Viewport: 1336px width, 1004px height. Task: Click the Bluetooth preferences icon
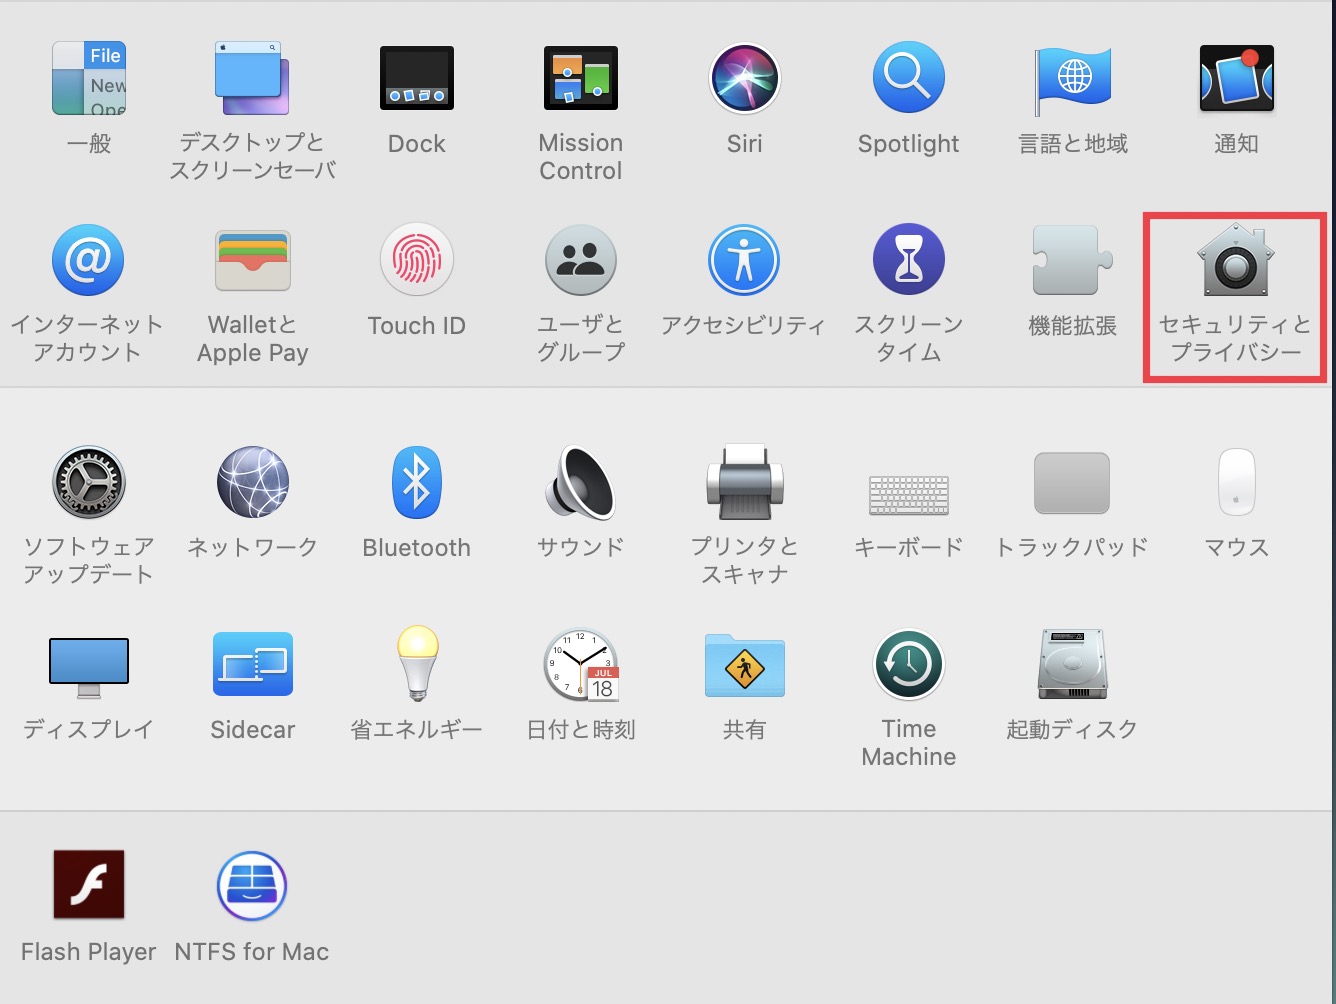tap(417, 483)
